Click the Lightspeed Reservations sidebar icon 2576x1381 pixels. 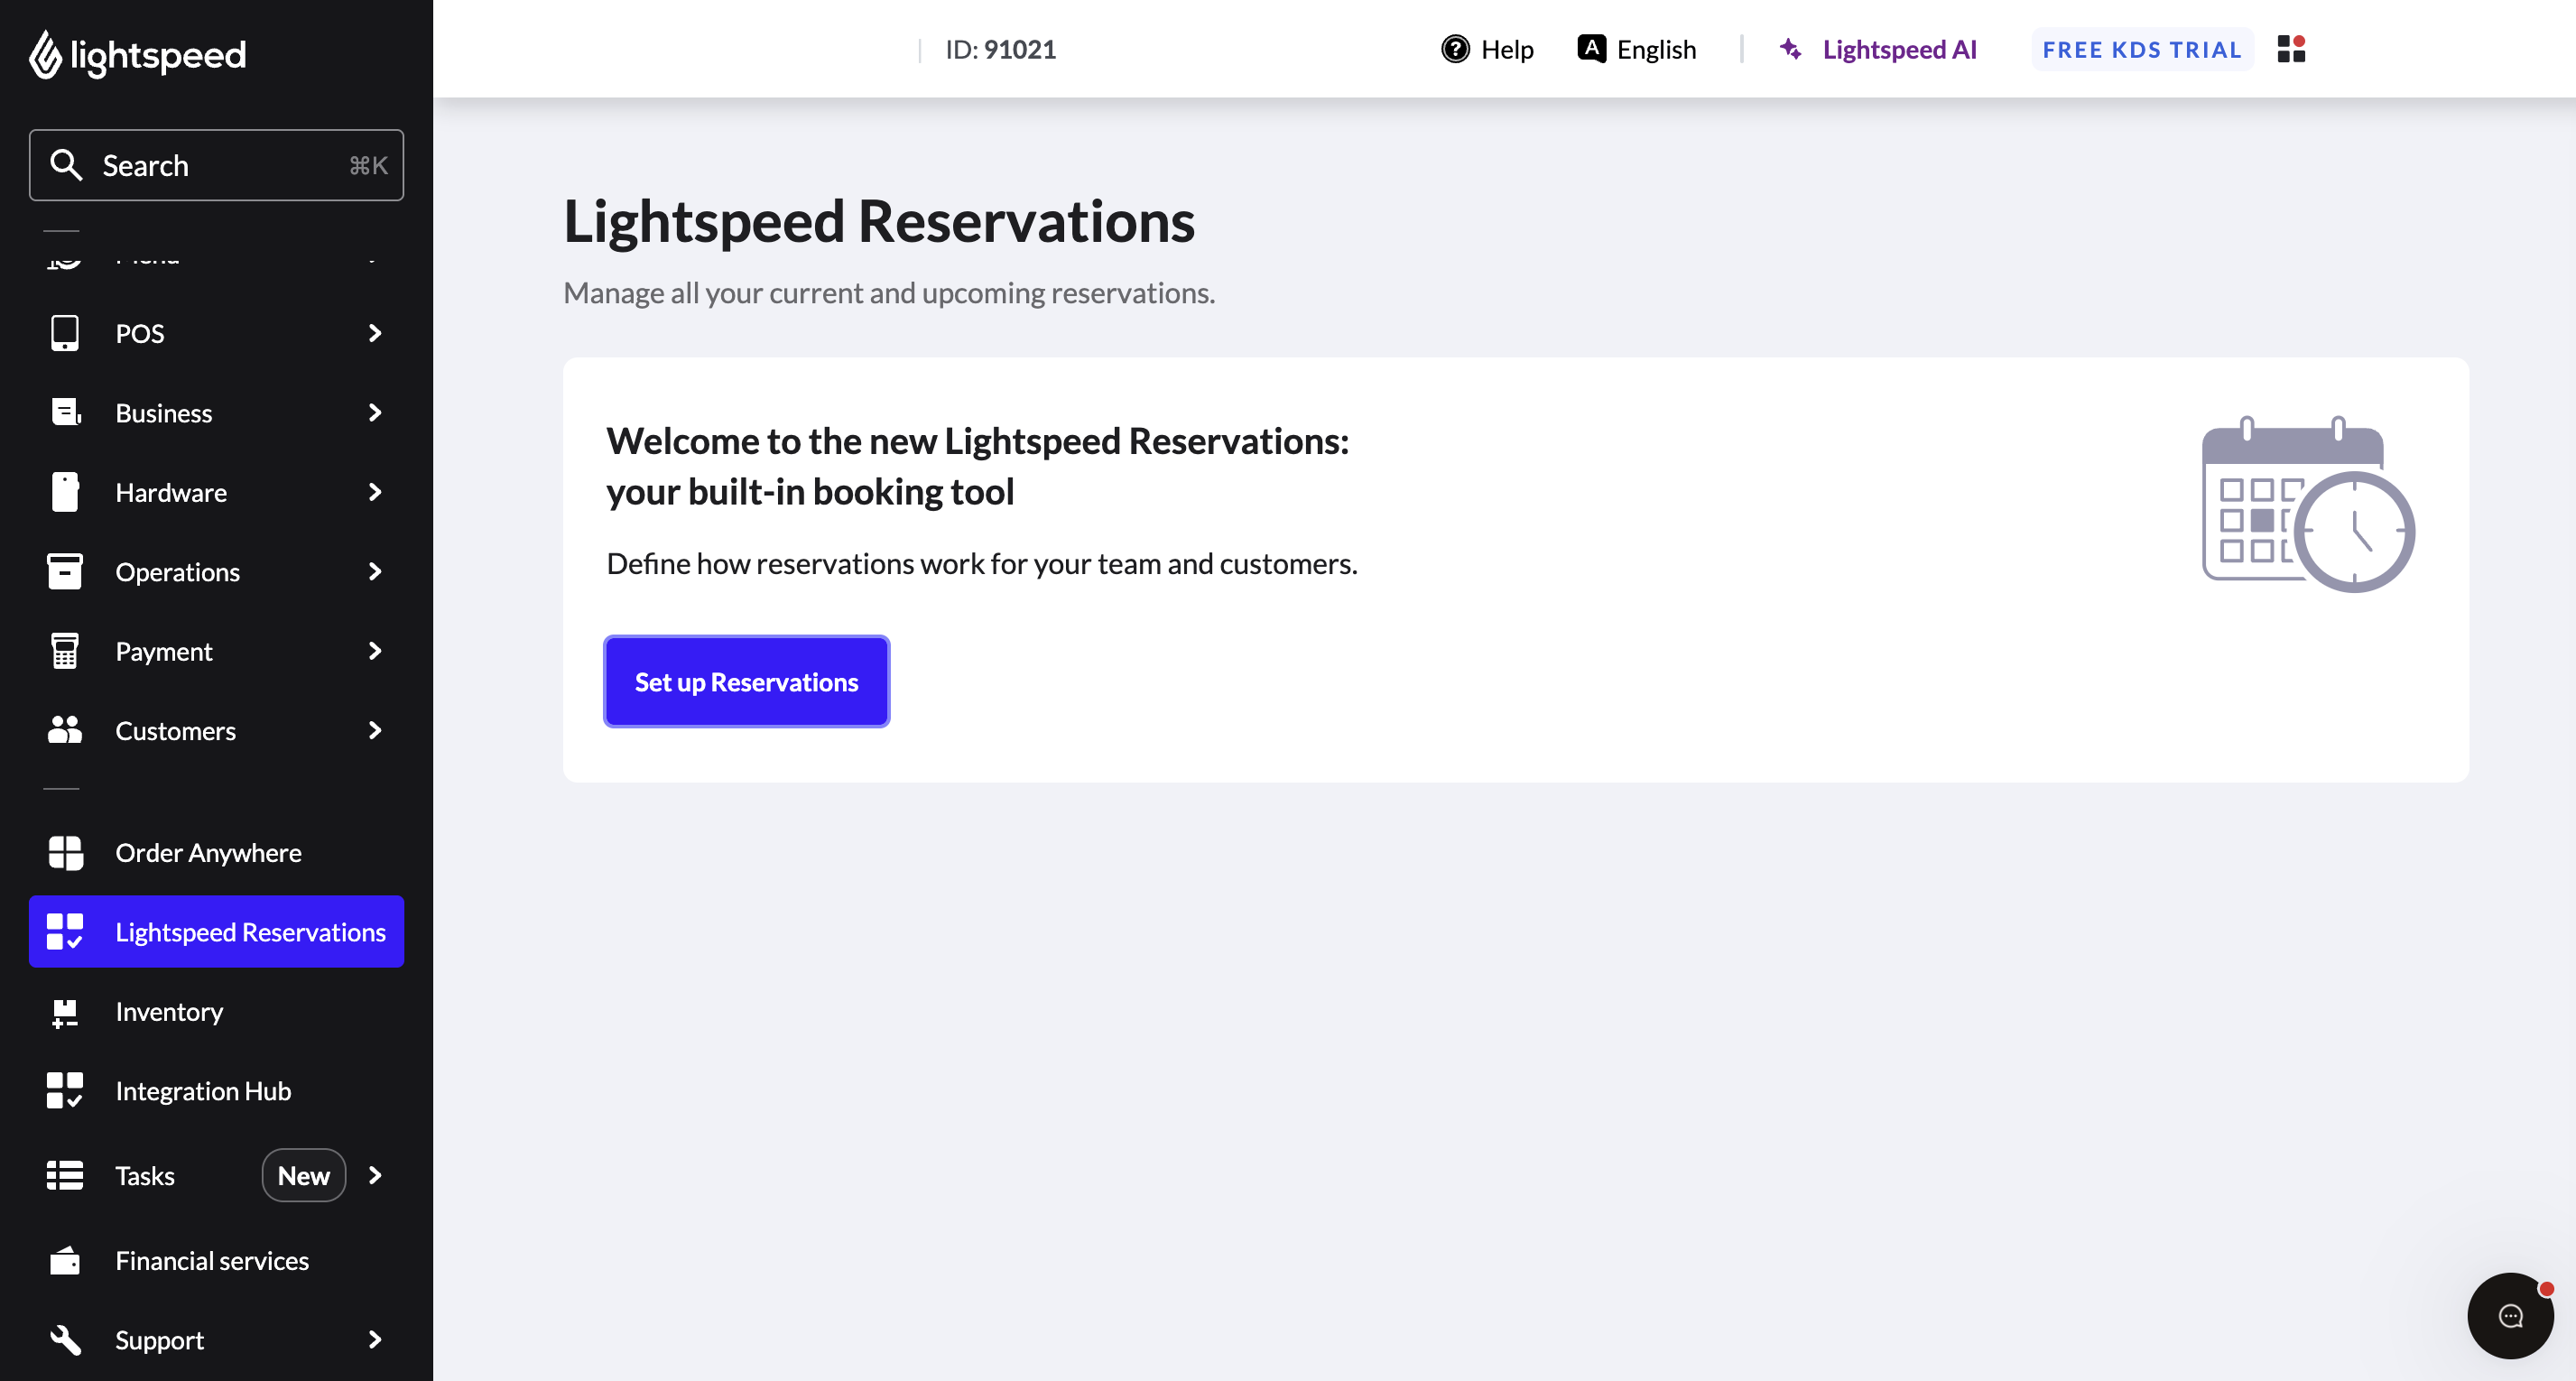[65, 931]
